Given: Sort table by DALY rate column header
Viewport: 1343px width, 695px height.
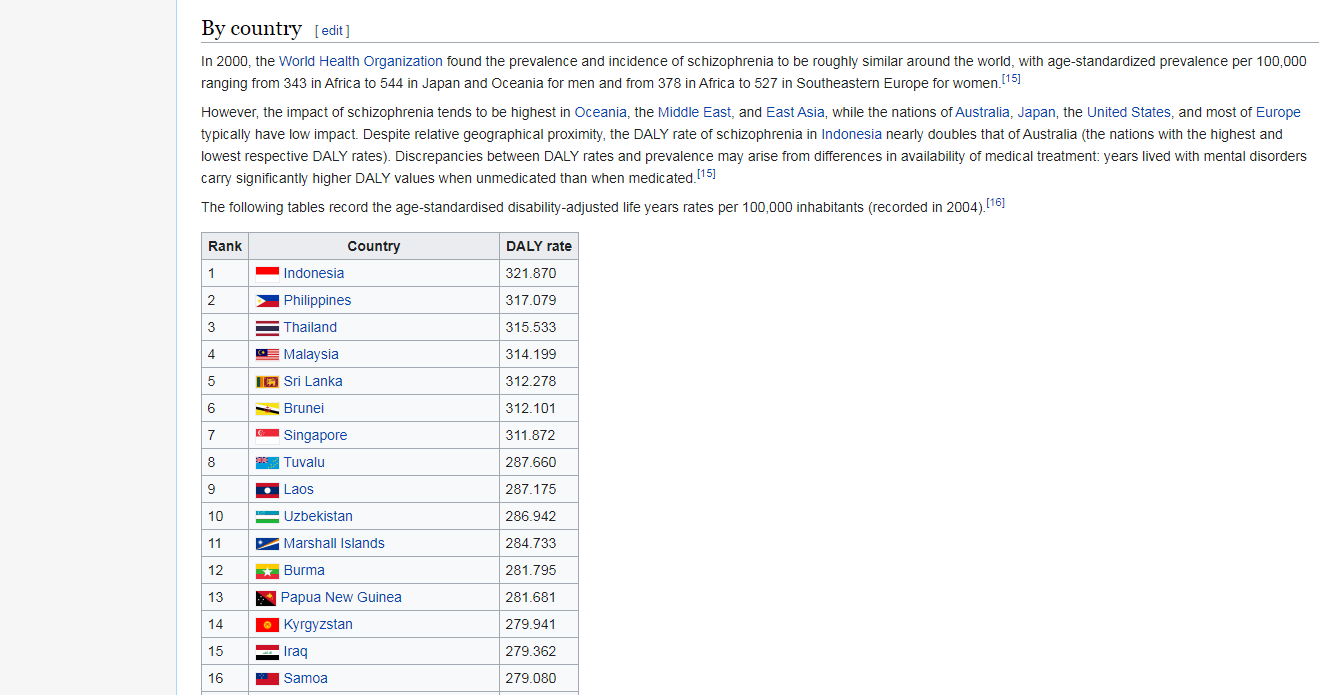Looking at the screenshot, I should 538,246.
